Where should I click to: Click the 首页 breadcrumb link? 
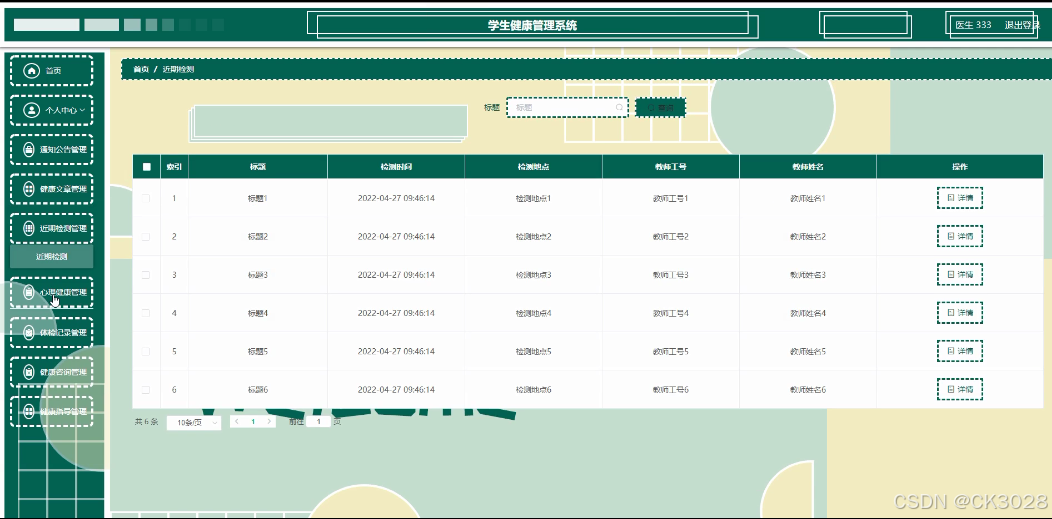[x=140, y=69]
